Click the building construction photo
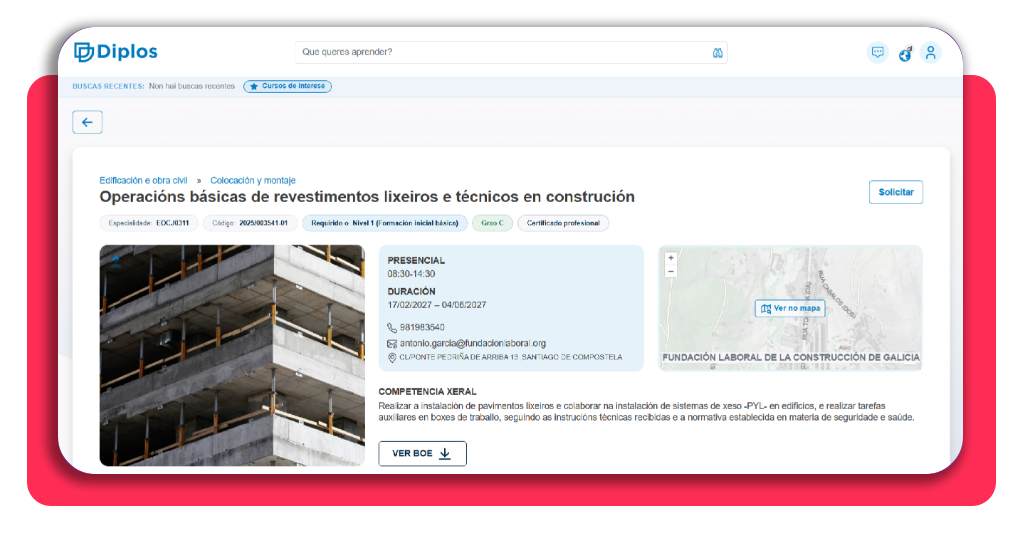 pos(232,355)
